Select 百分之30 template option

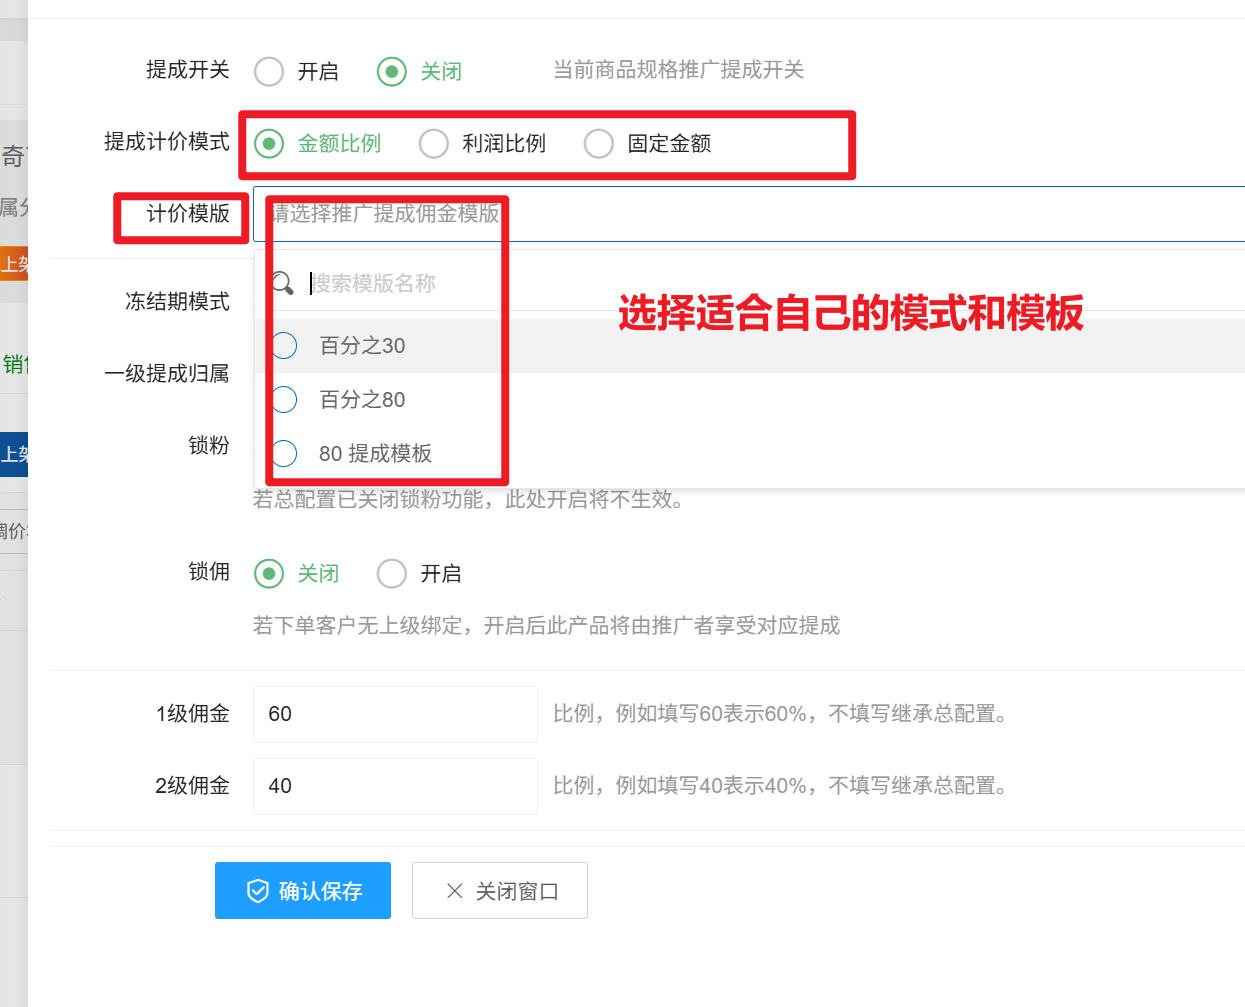pyautogui.click(x=362, y=346)
